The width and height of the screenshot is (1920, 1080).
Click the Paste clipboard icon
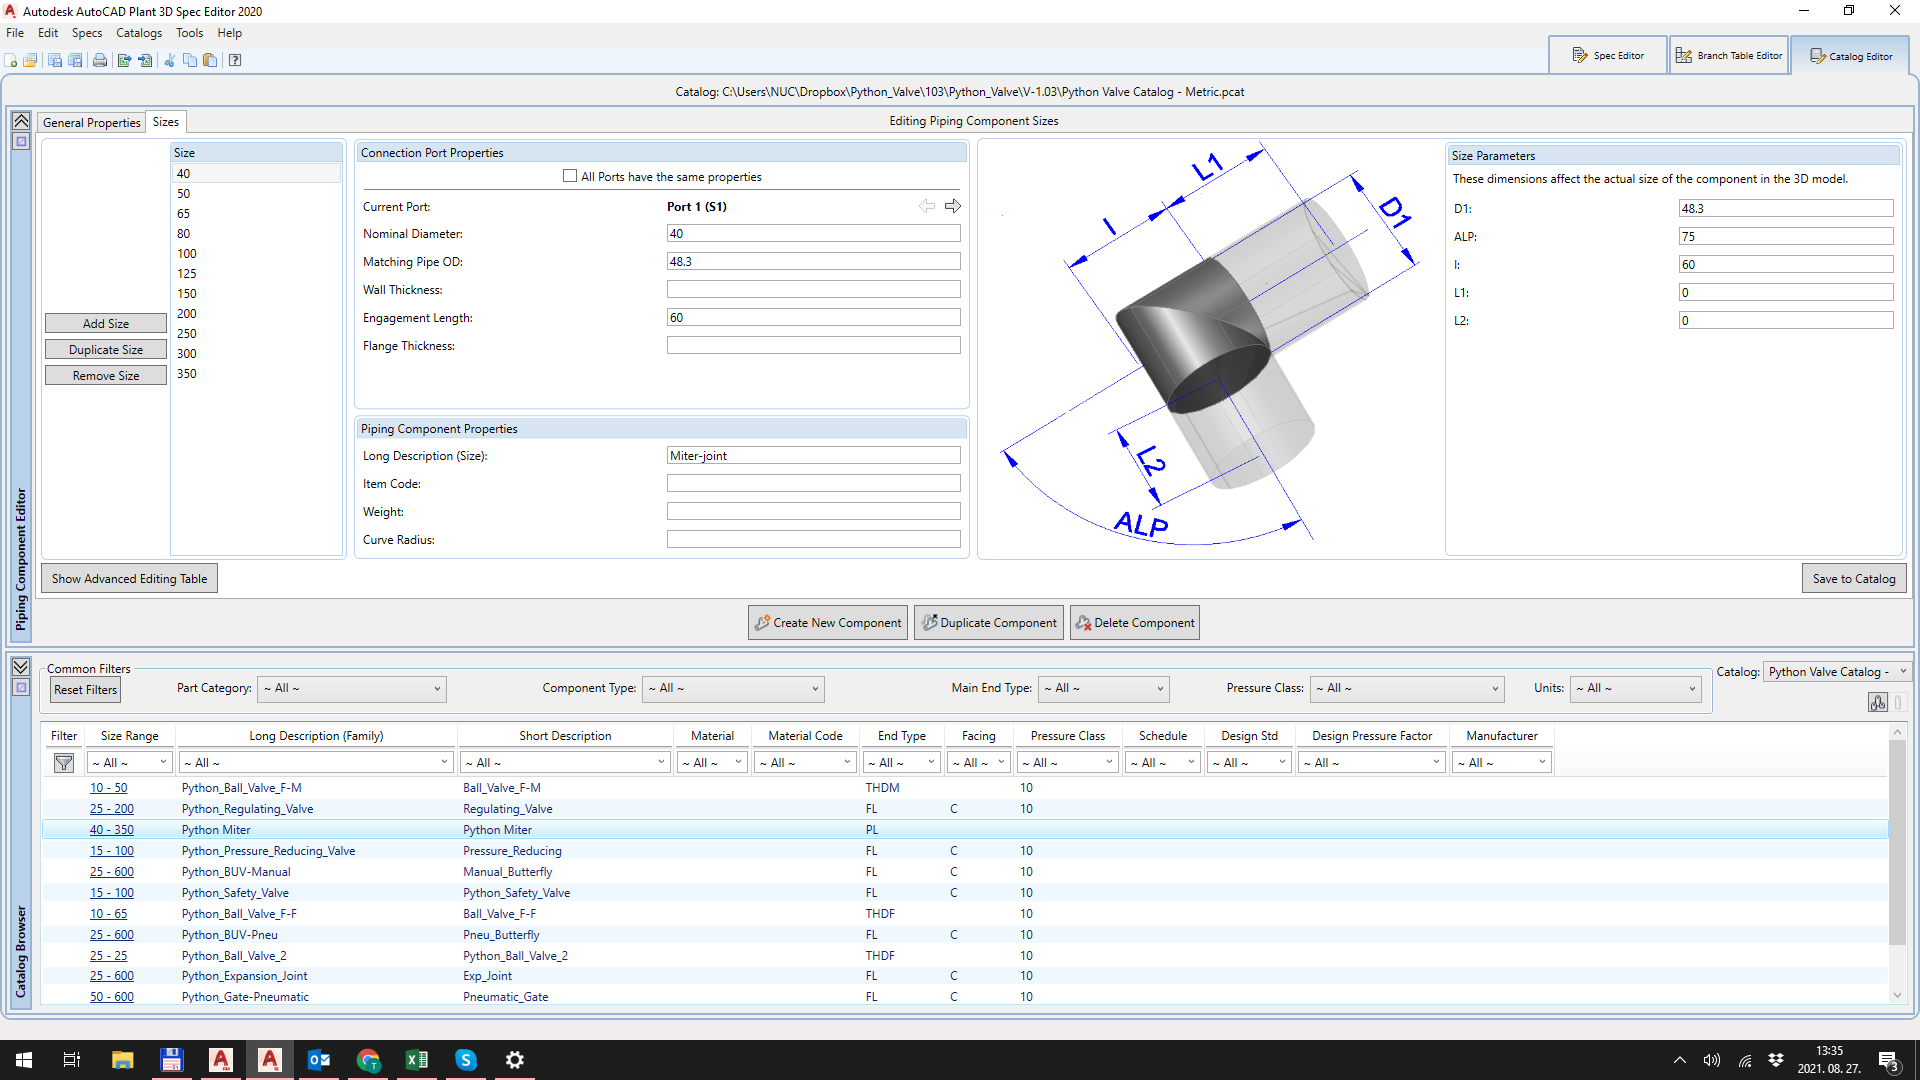[x=210, y=60]
